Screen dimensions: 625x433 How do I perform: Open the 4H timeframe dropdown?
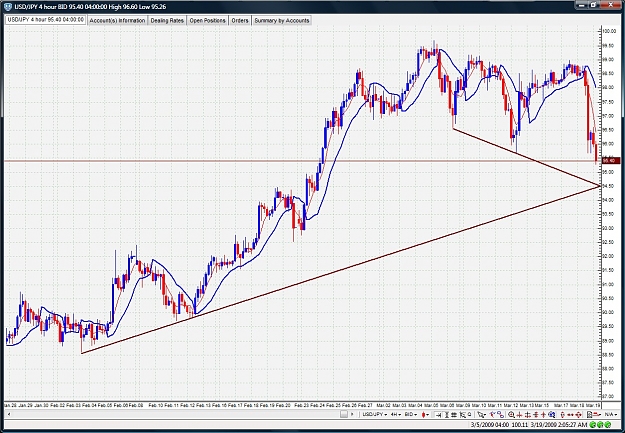pos(395,415)
